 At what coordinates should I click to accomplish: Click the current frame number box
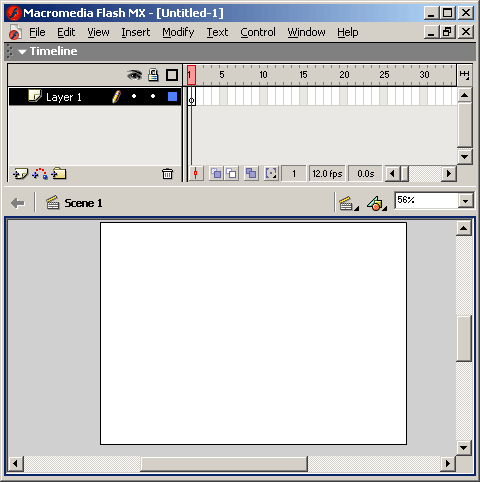pyautogui.click(x=294, y=174)
